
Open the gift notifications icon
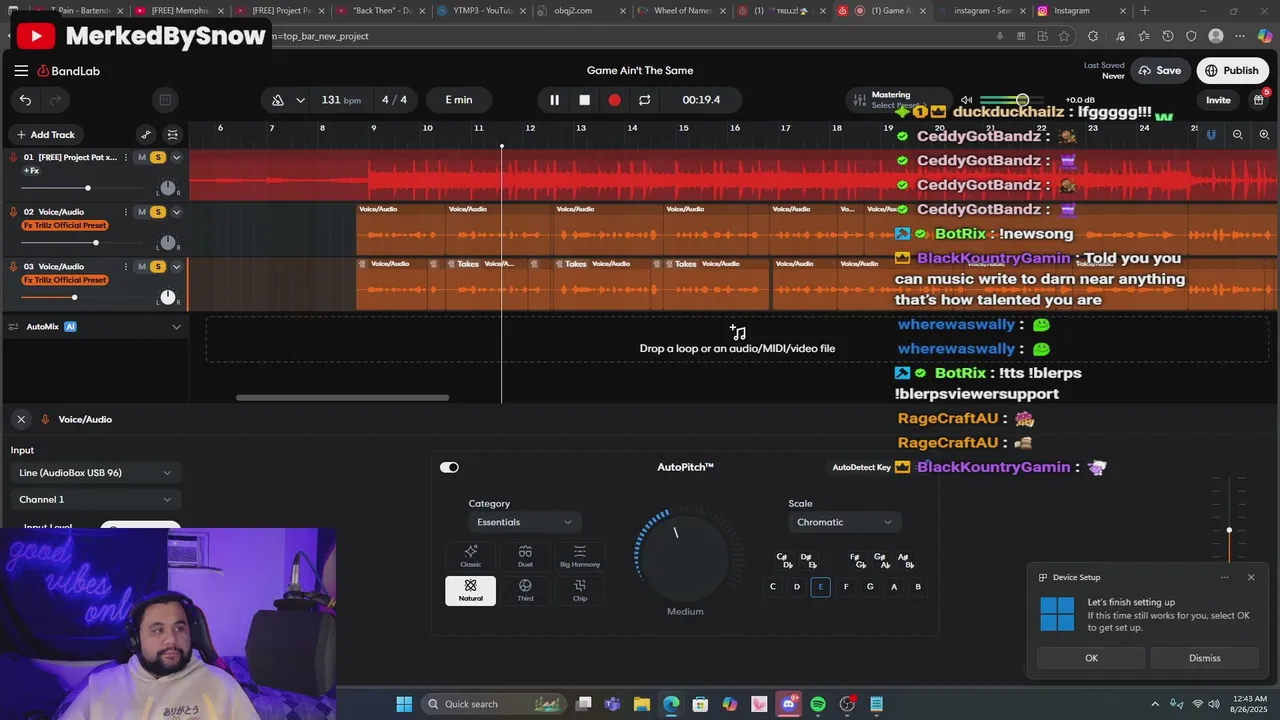pyautogui.click(x=1259, y=99)
